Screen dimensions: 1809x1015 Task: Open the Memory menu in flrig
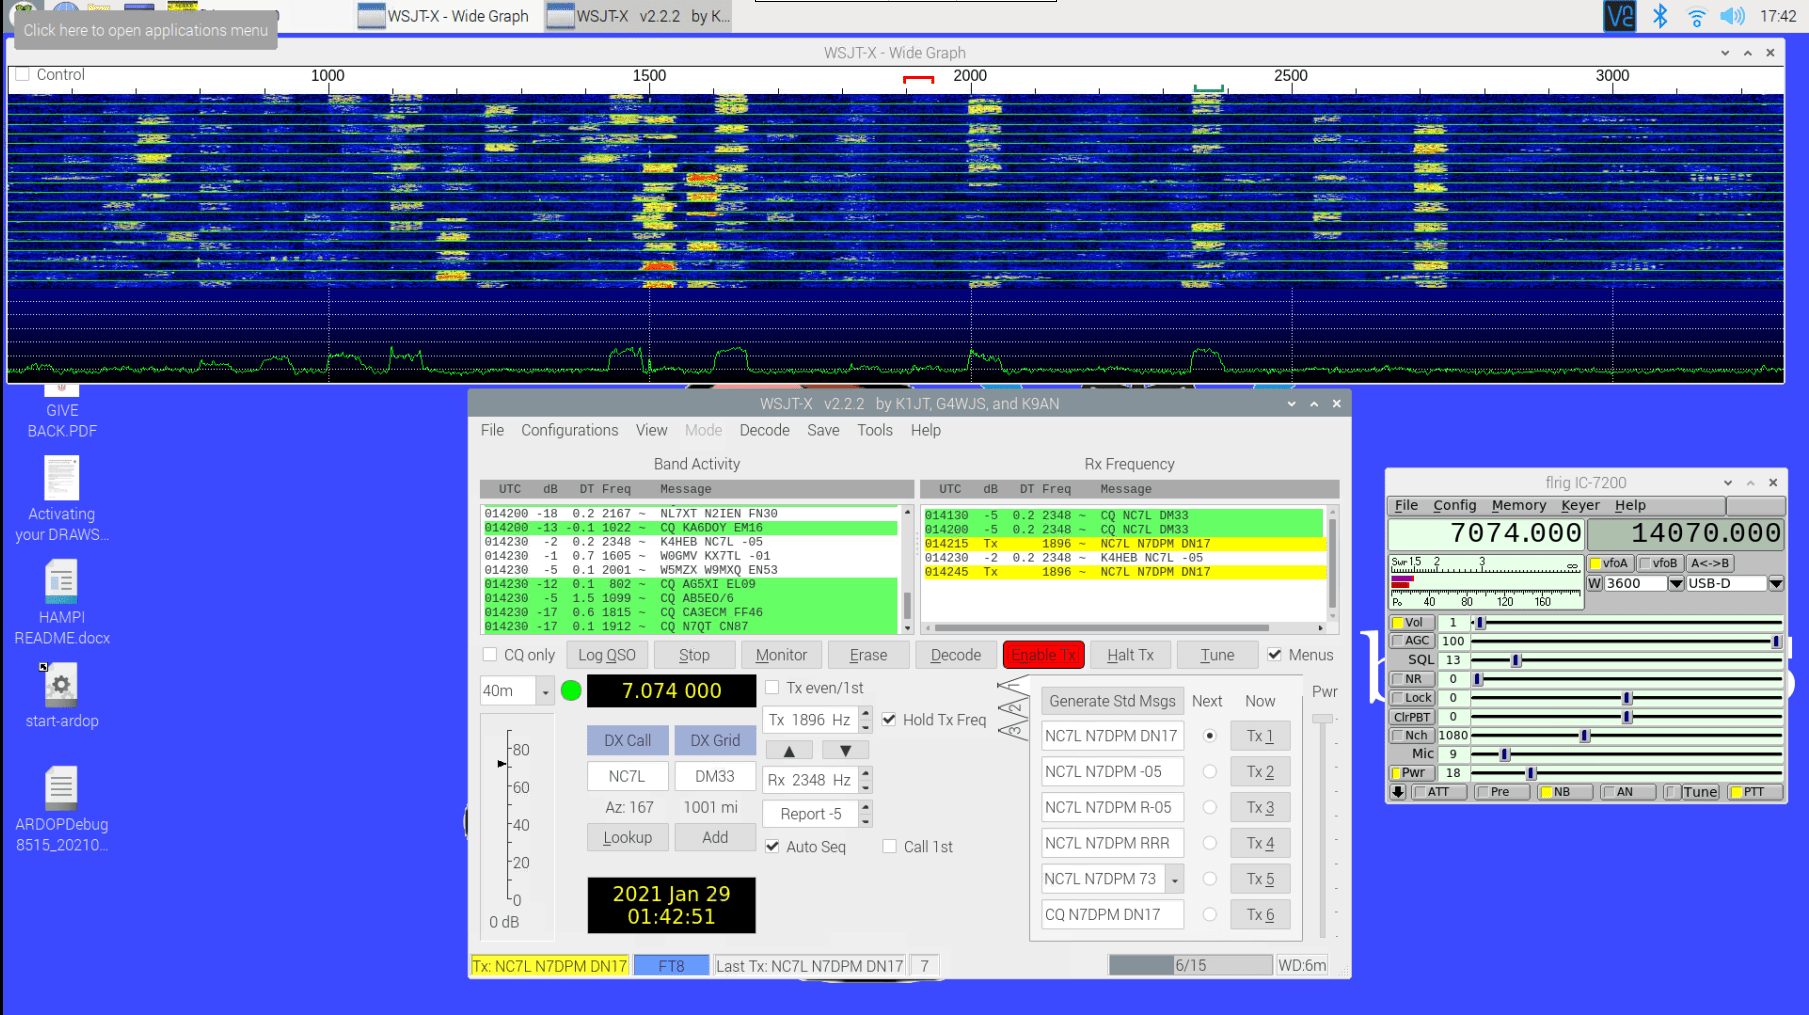click(x=1518, y=505)
